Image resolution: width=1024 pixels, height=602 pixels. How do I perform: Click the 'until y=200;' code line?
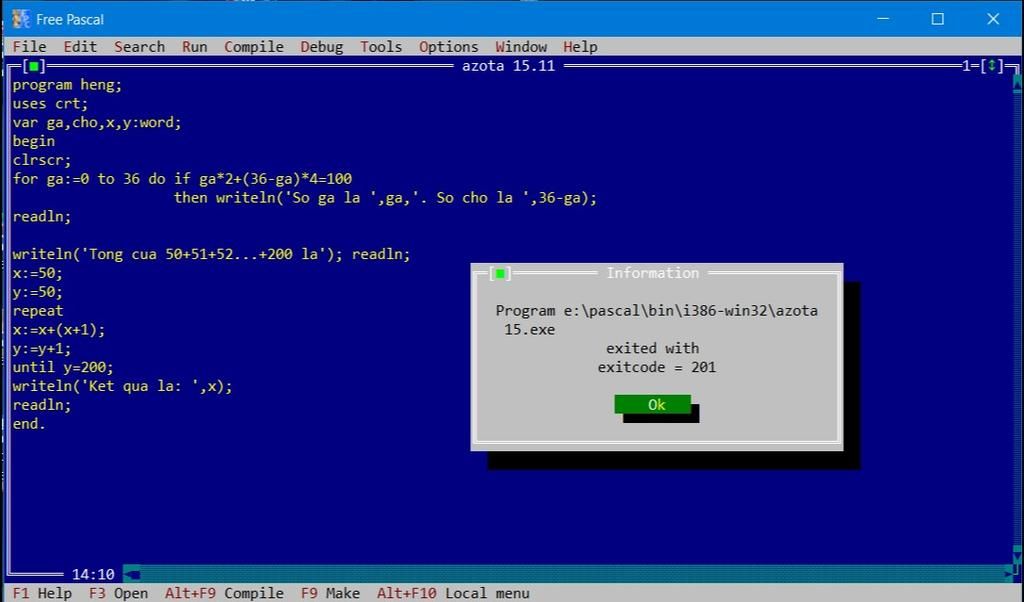click(x=63, y=368)
